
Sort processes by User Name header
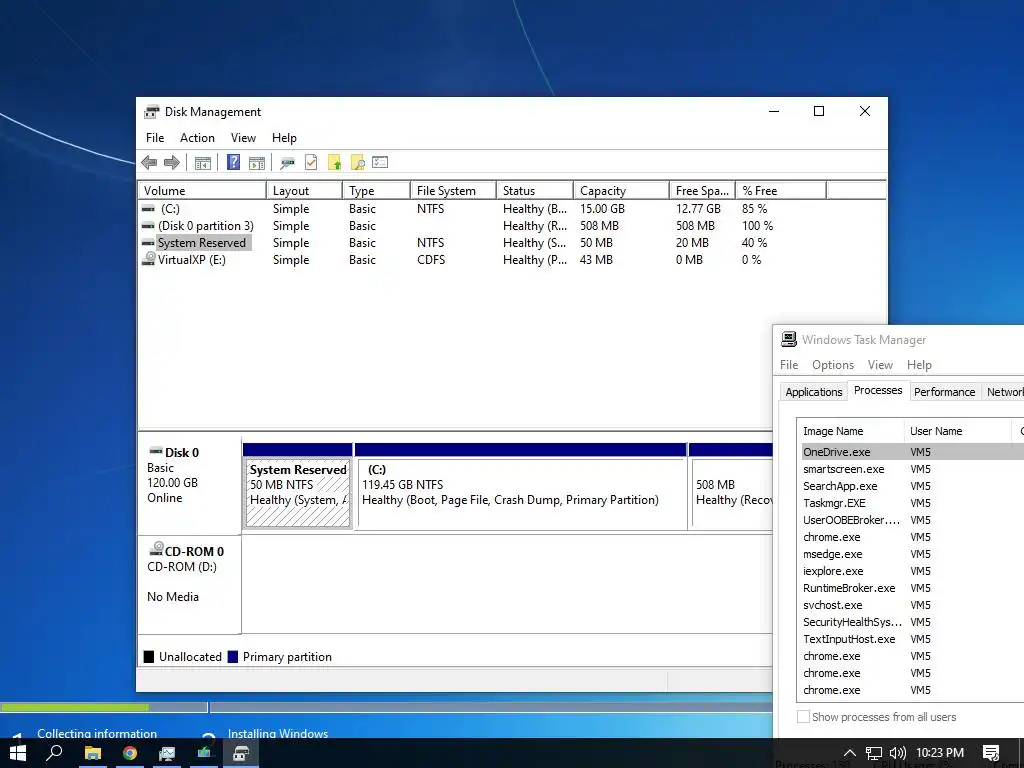(x=958, y=431)
